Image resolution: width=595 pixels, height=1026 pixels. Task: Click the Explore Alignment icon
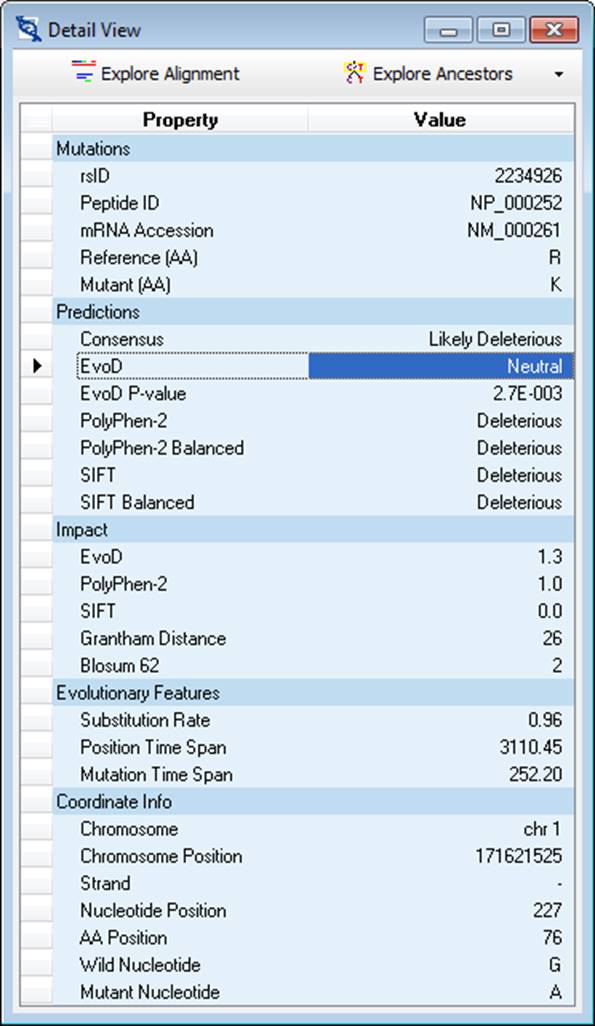pos(84,73)
